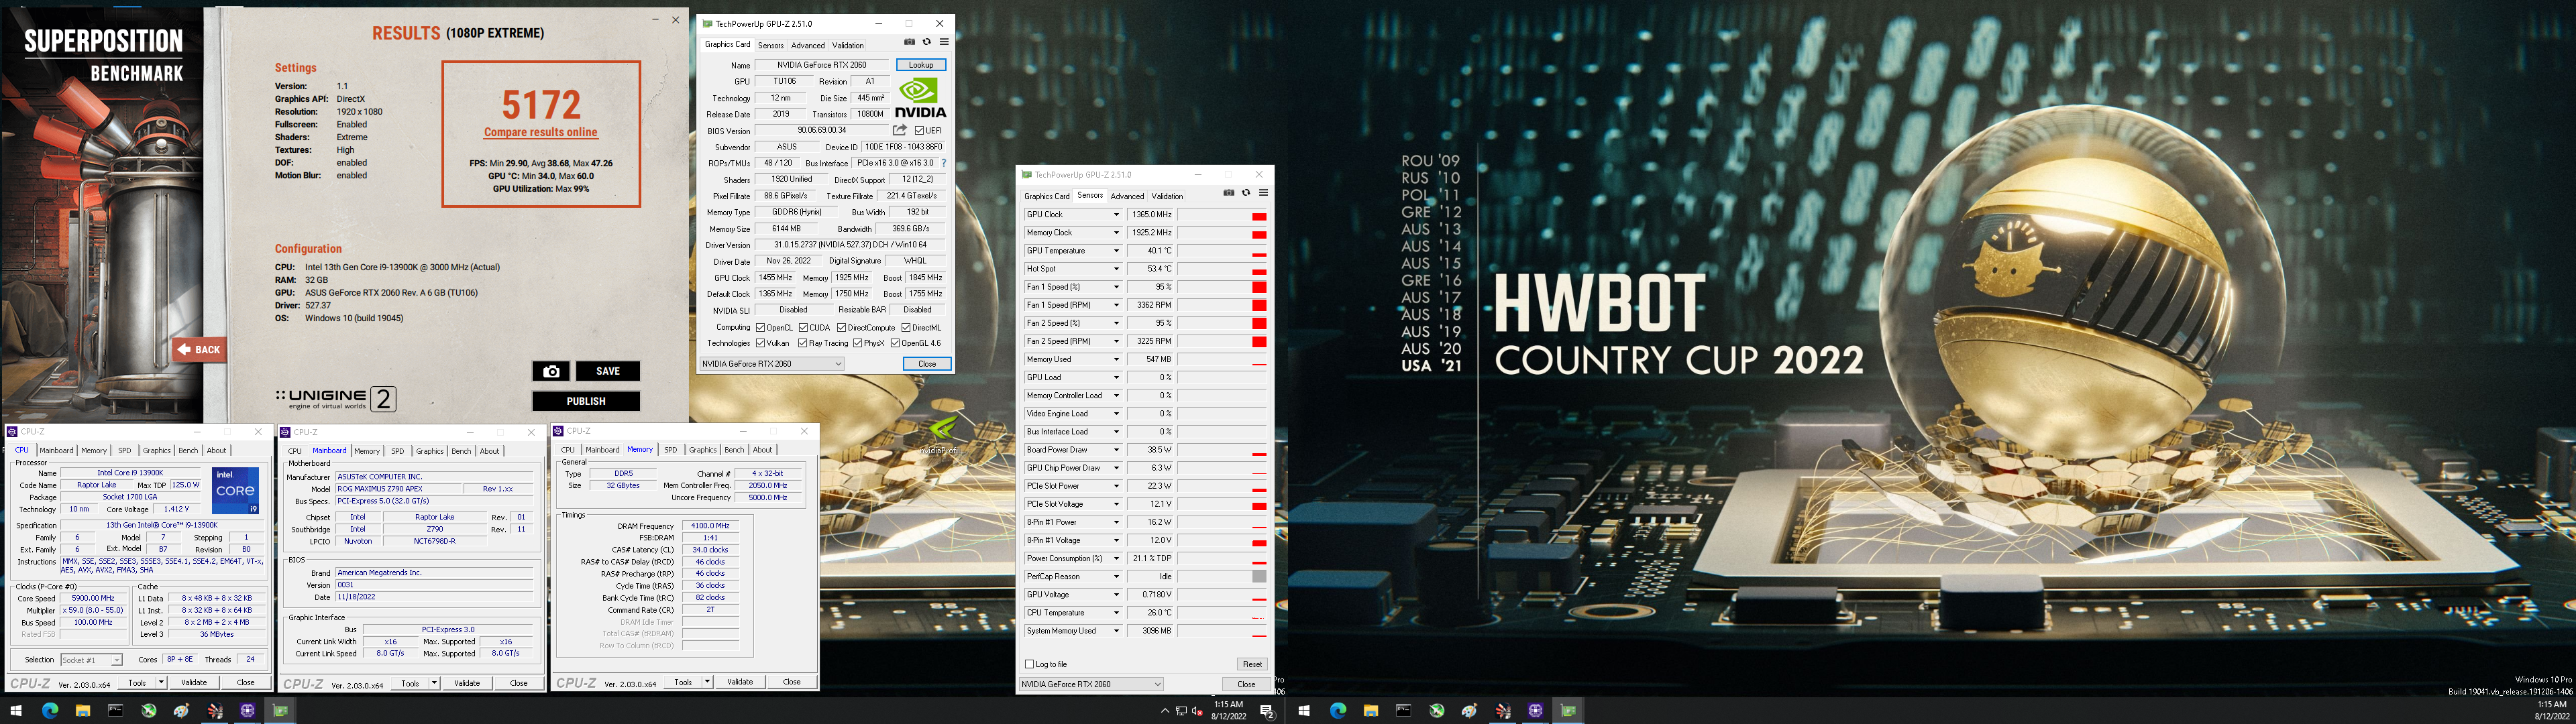Switch to SPD tab in CPU-Z Memory window
Screen dimensions: 2576x724
click(x=671, y=450)
